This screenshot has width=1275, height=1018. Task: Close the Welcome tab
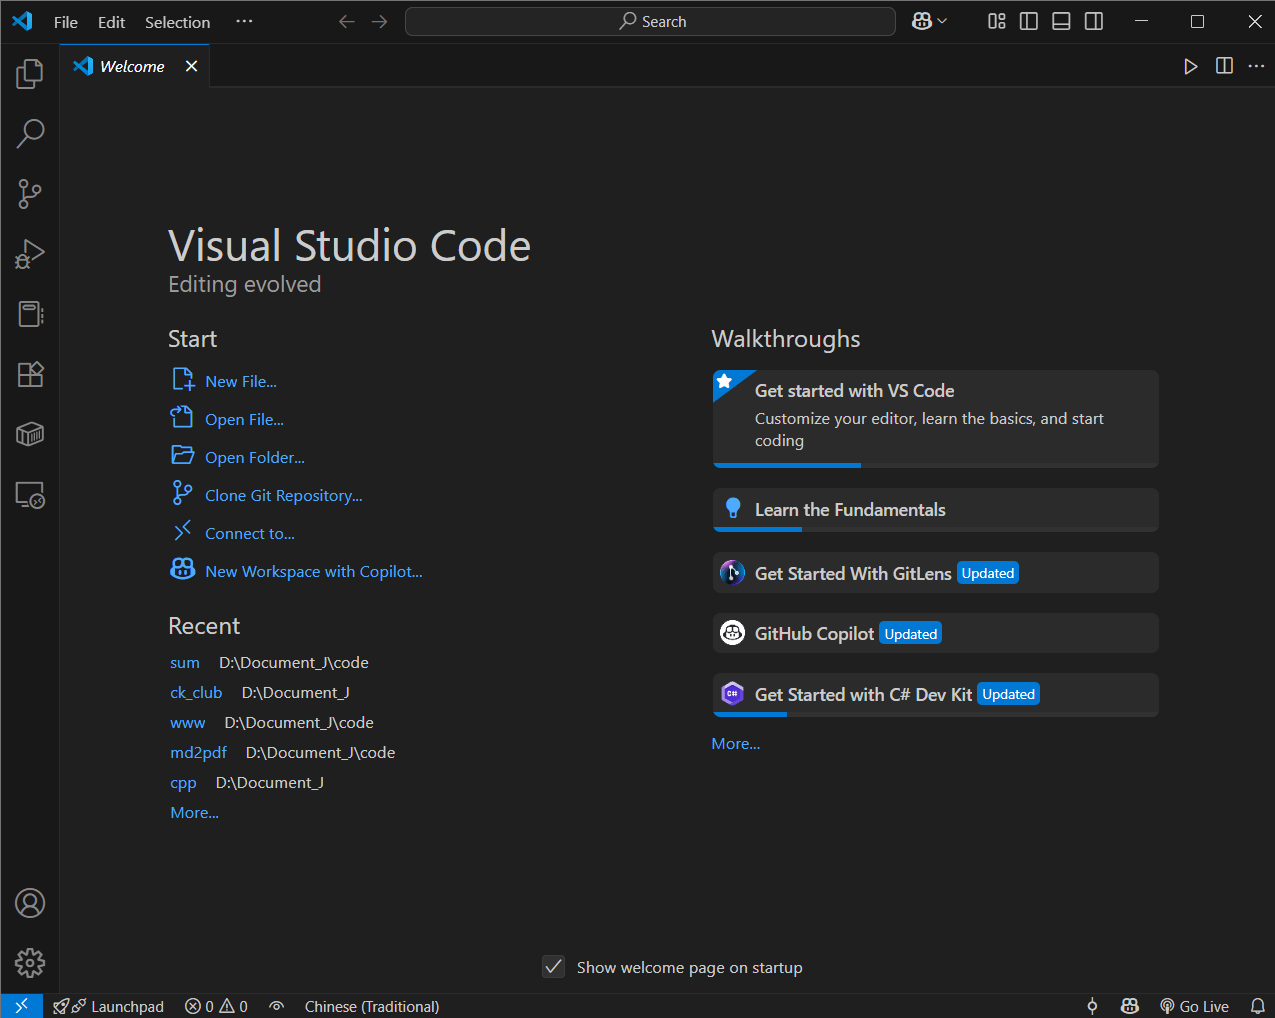pos(191,66)
